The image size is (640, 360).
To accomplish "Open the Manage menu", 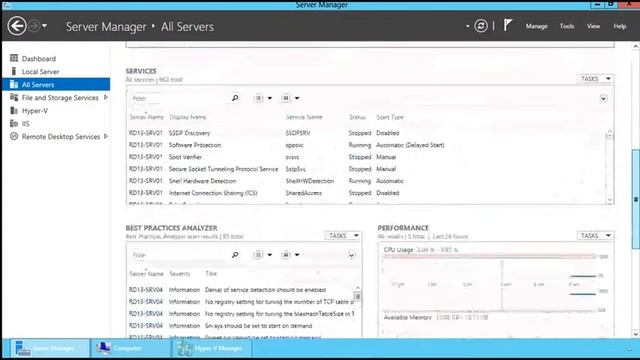I will [x=536, y=26].
